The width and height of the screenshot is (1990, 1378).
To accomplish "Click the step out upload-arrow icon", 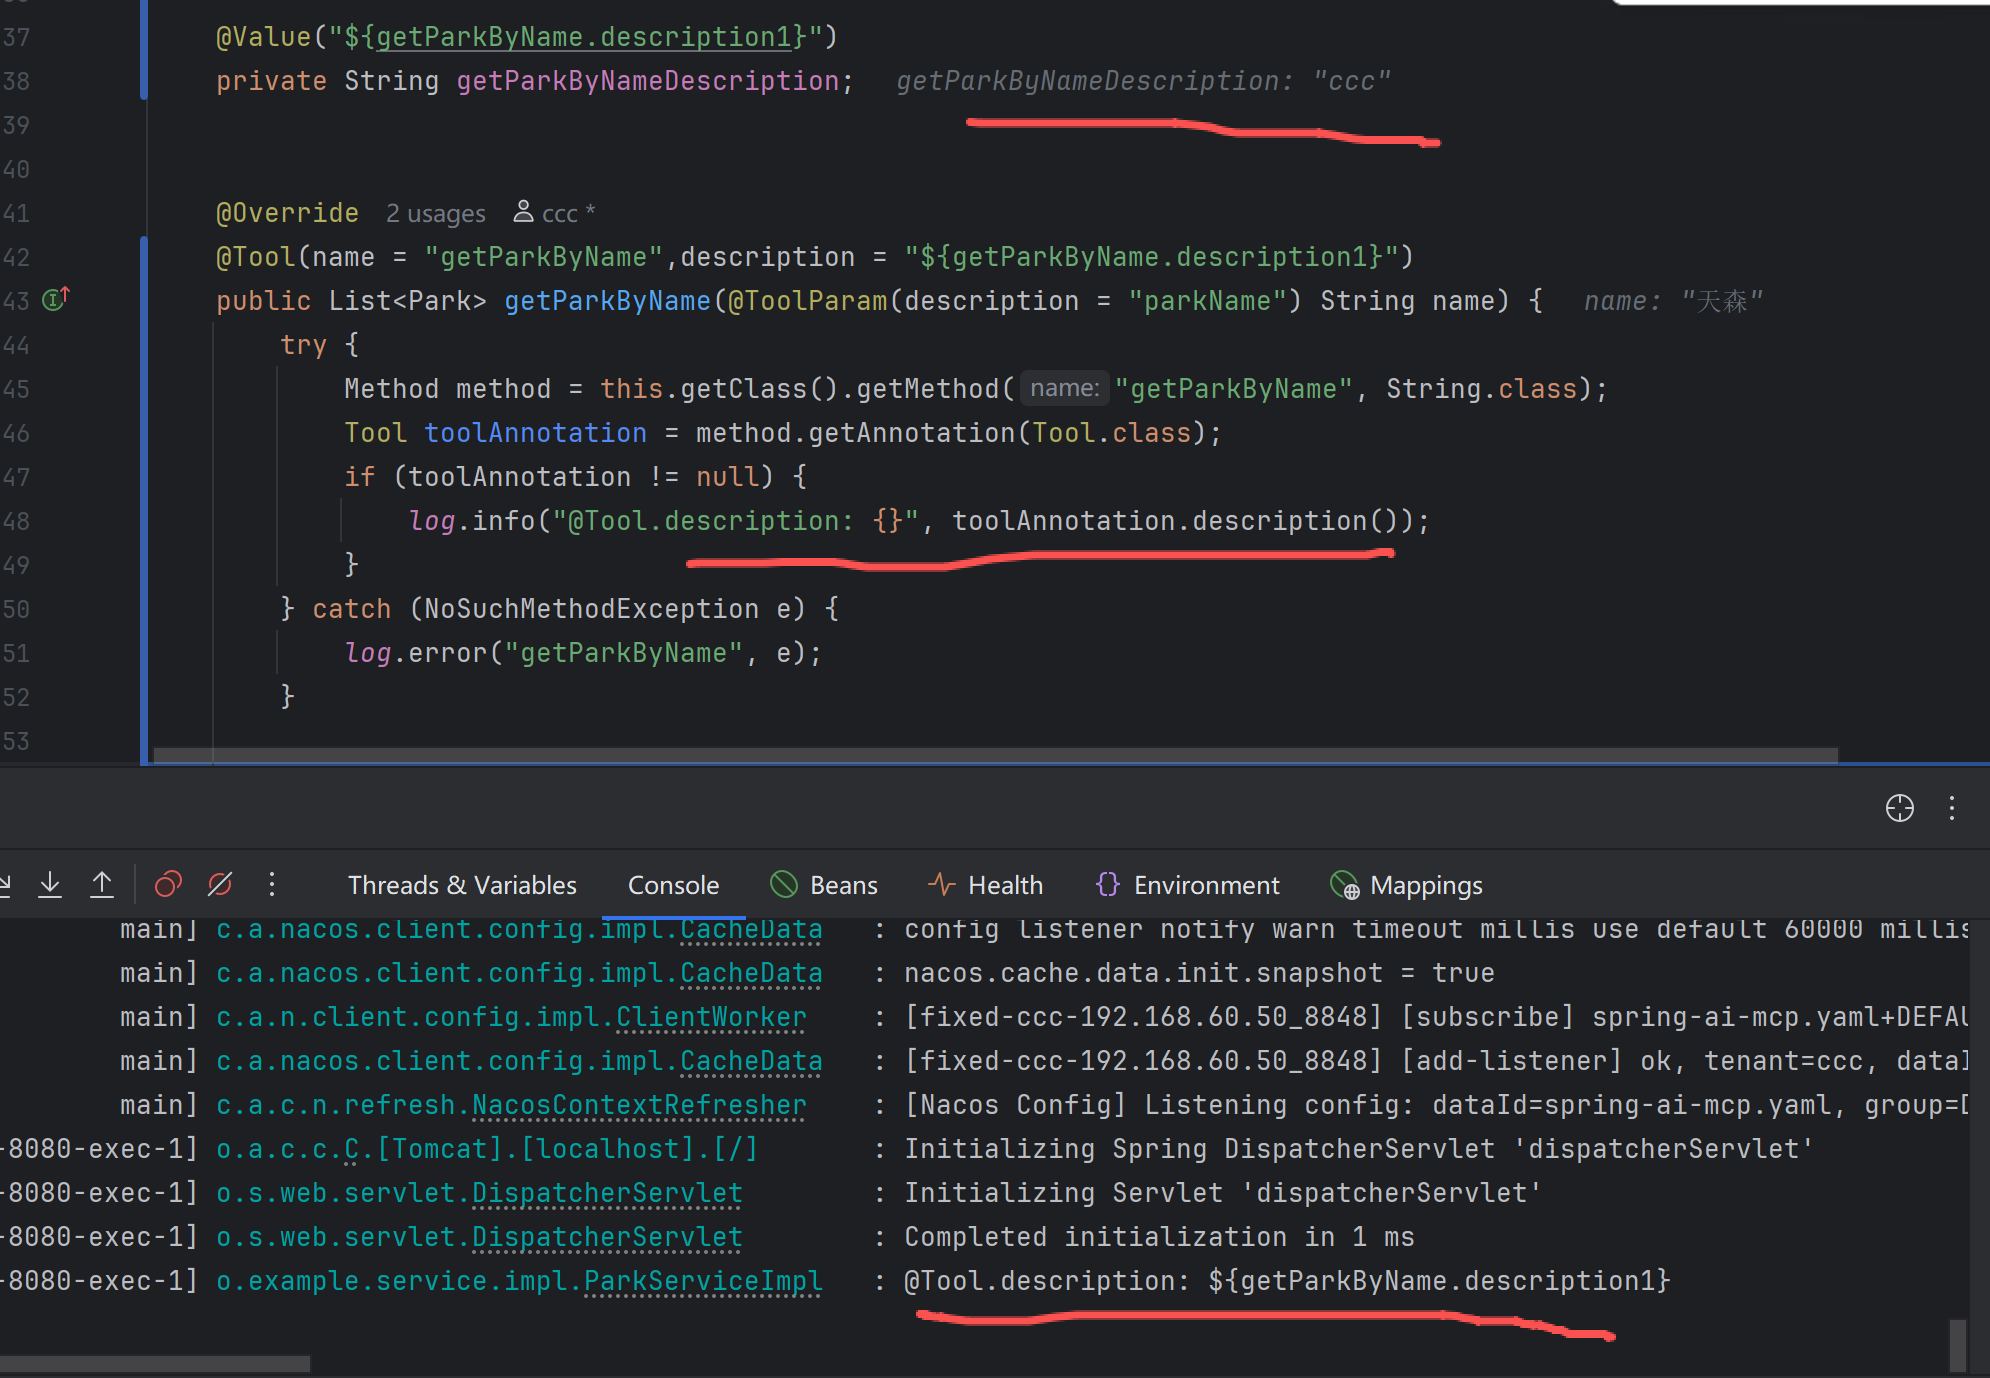I will (x=102, y=884).
